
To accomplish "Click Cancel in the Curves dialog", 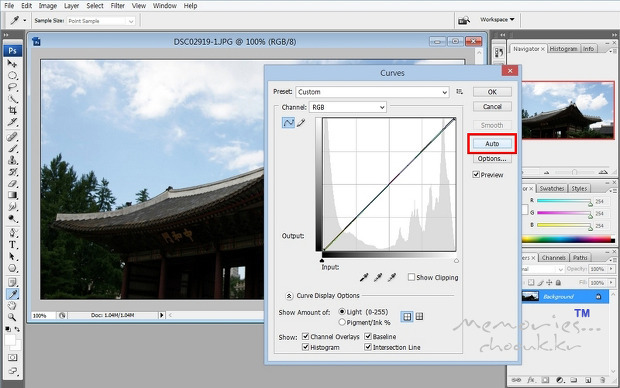I will (492, 106).
